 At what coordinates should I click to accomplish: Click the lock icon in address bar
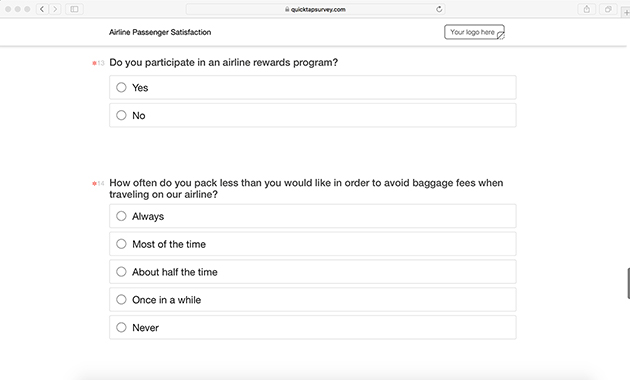(x=287, y=9)
